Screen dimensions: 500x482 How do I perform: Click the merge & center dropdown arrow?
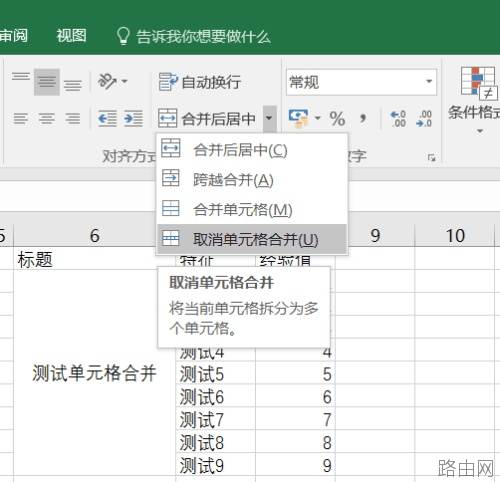pos(269,118)
